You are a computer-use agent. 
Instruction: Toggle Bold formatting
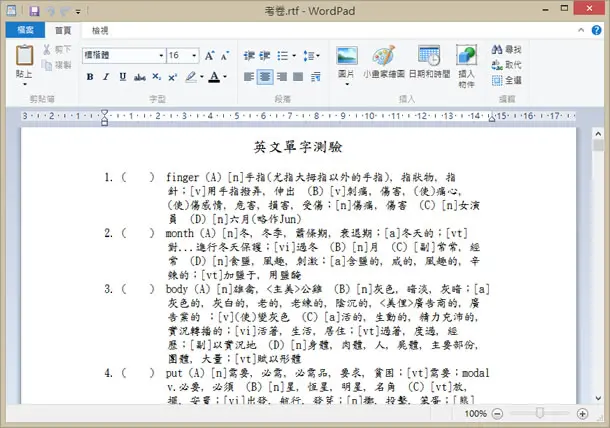[x=90, y=77]
